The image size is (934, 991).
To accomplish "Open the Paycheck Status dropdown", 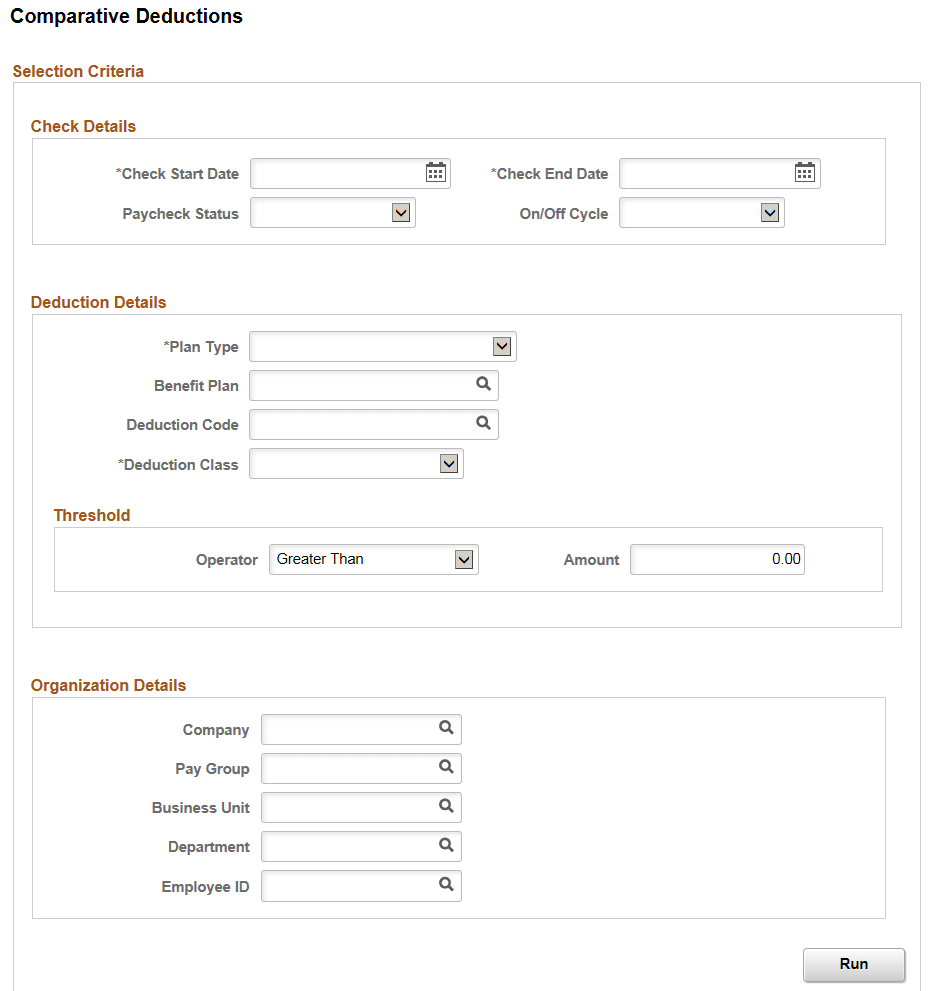I will (400, 212).
